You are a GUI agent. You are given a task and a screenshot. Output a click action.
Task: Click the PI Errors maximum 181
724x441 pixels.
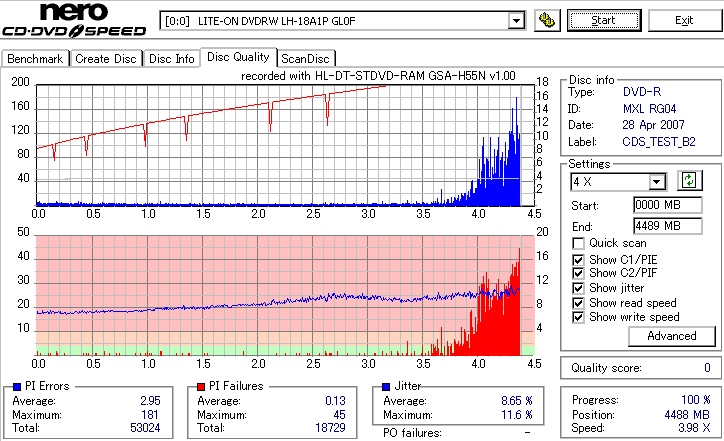click(x=150, y=415)
